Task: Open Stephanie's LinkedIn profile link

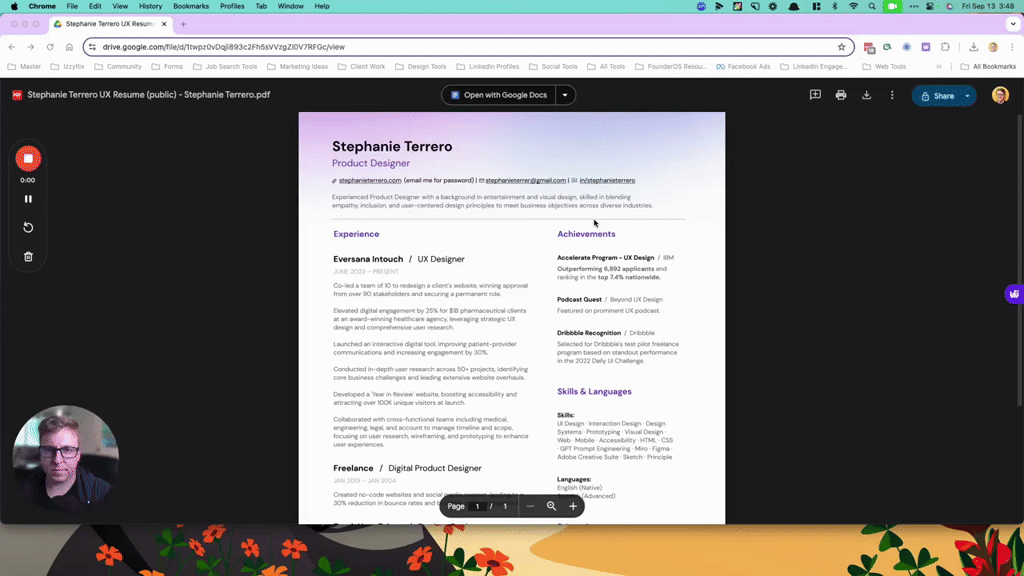Action: click(x=606, y=180)
